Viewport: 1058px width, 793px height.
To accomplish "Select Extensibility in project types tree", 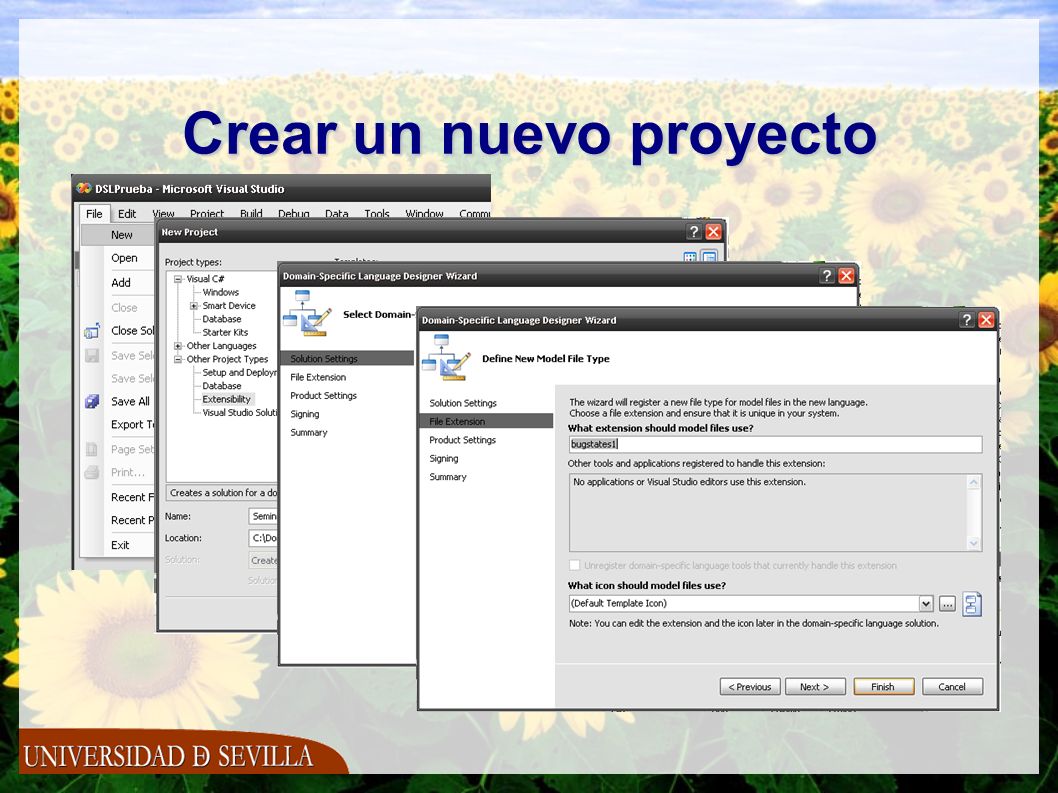I will click(227, 399).
